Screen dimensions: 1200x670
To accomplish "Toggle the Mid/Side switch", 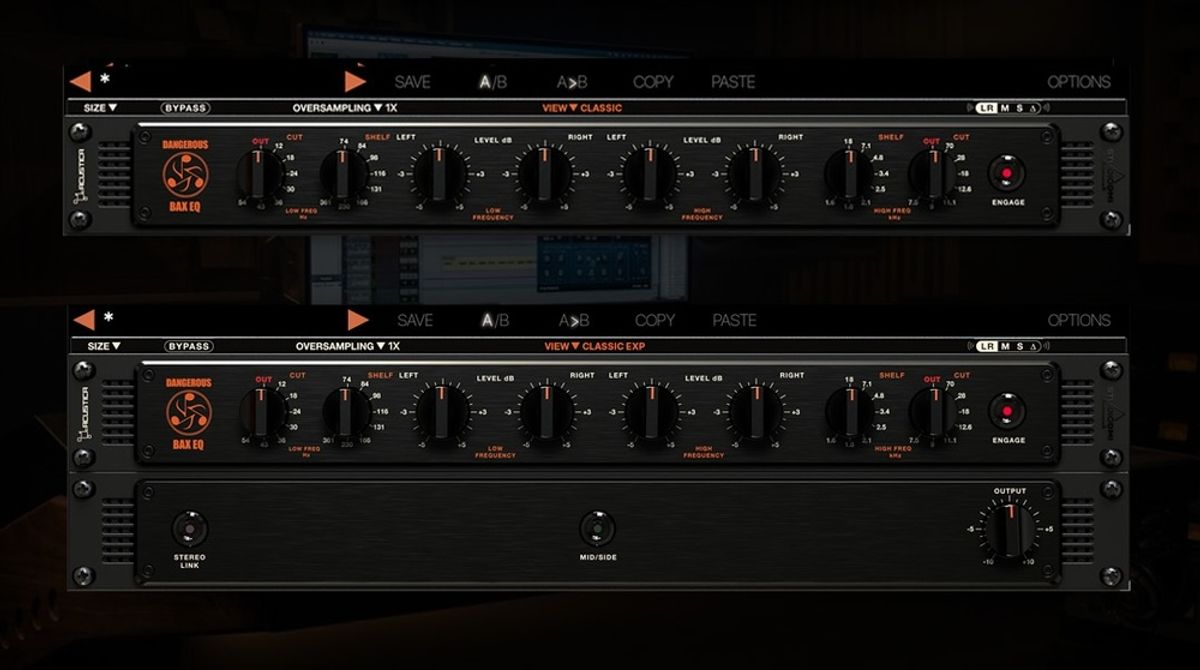I will click(597, 528).
